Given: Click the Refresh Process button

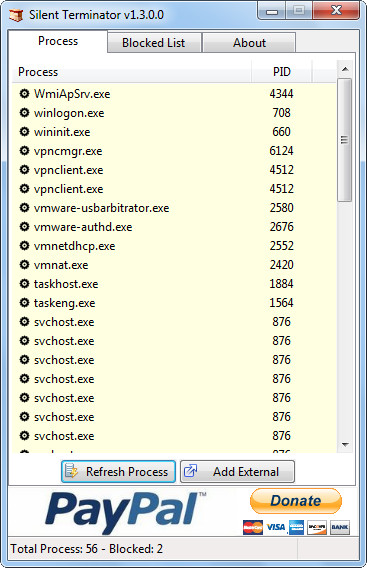Looking at the screenshot, I should pyautogui.click(x=118, y=472).
